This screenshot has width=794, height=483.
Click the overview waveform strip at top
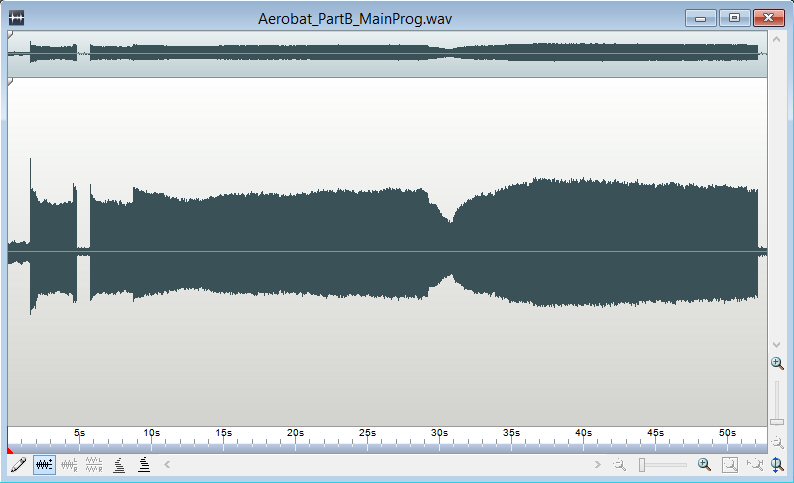pos(387,54)
